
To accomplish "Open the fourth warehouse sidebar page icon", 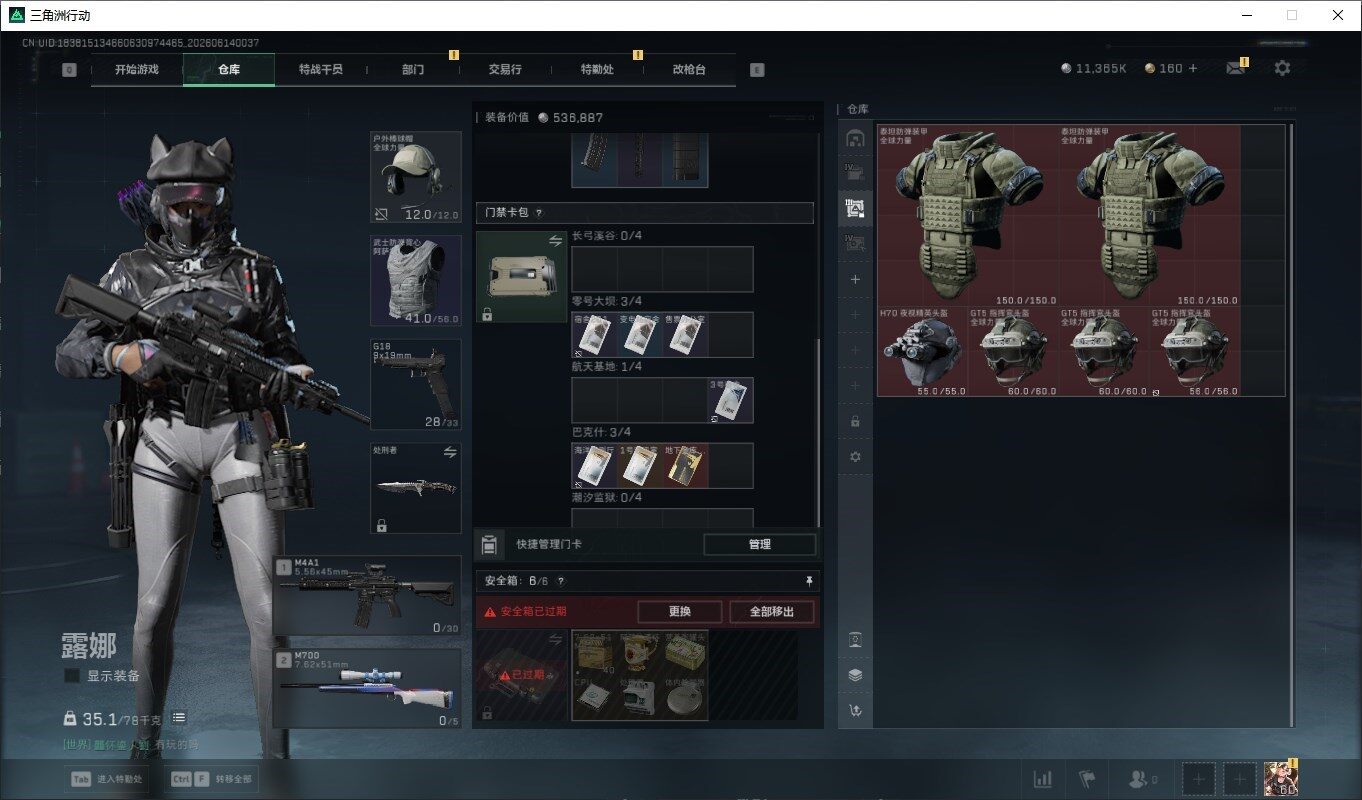I will (855, 242).
